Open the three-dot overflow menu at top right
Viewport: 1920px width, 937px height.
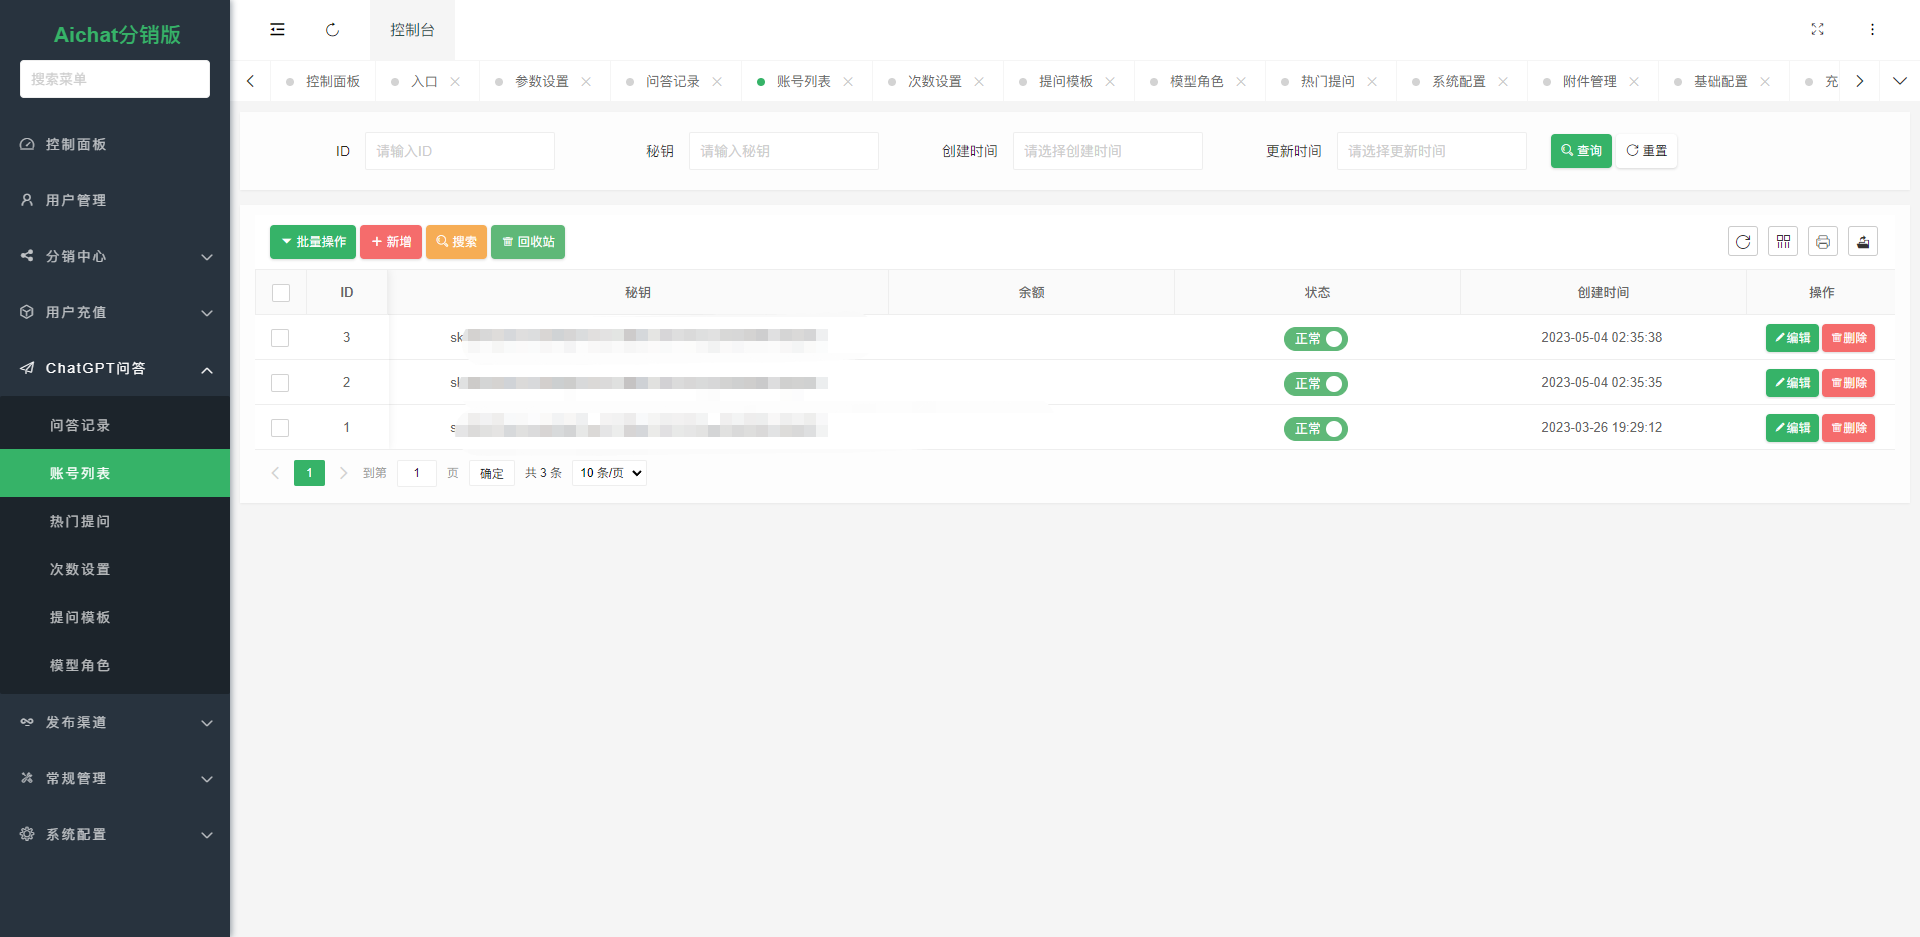(x=1872, y=29)
